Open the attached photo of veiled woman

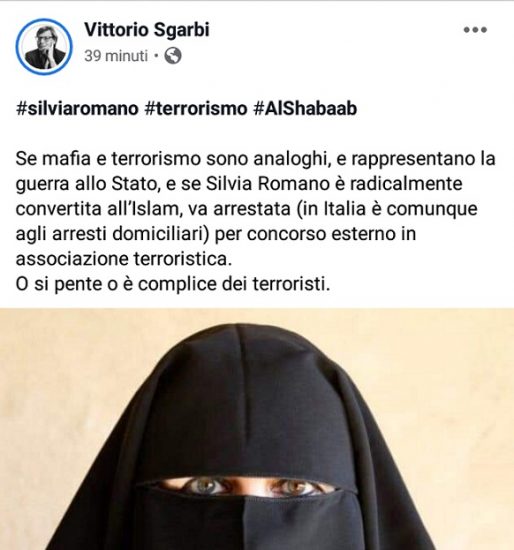257,429
